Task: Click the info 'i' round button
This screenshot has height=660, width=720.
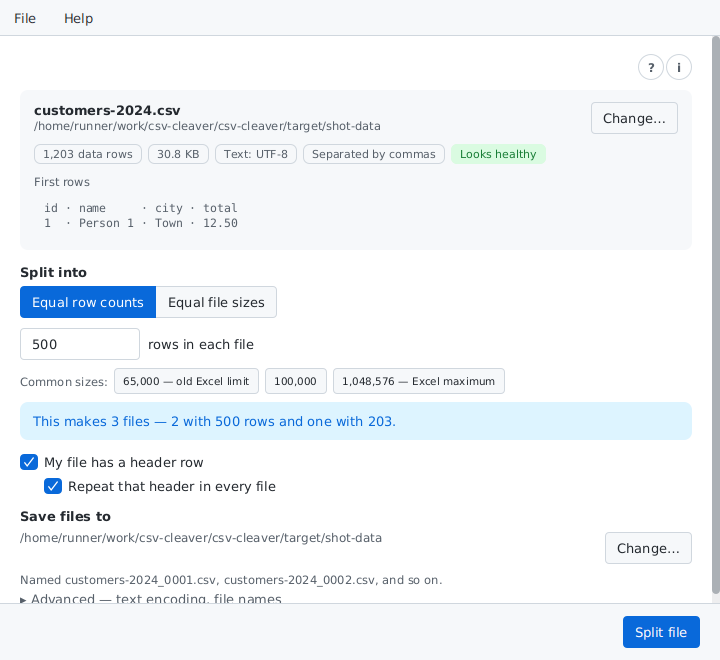Action: [x=679, y=68]
